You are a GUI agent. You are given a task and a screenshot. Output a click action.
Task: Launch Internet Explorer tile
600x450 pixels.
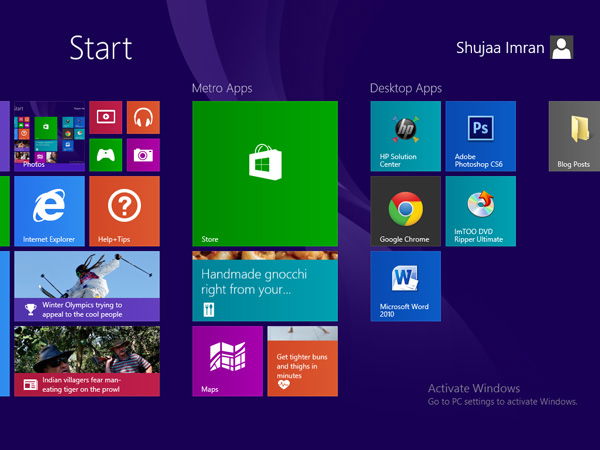tap(49, 211)
